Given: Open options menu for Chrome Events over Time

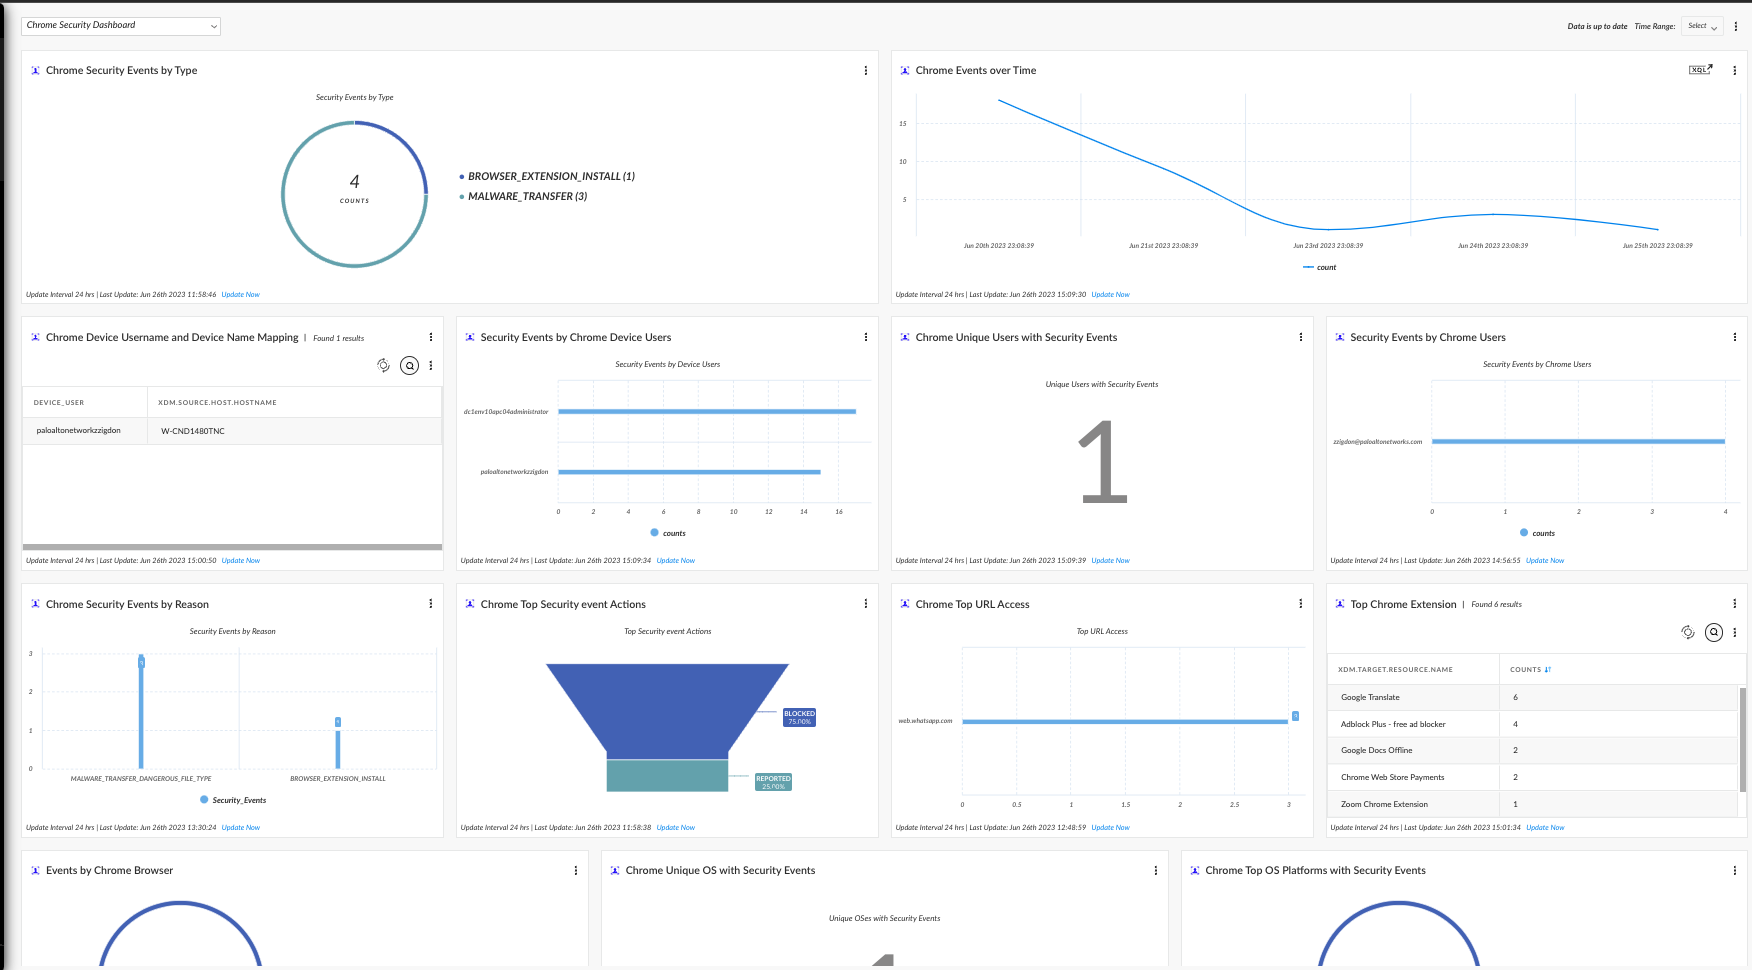Looking at the screenshot, I should point(1735,71).
